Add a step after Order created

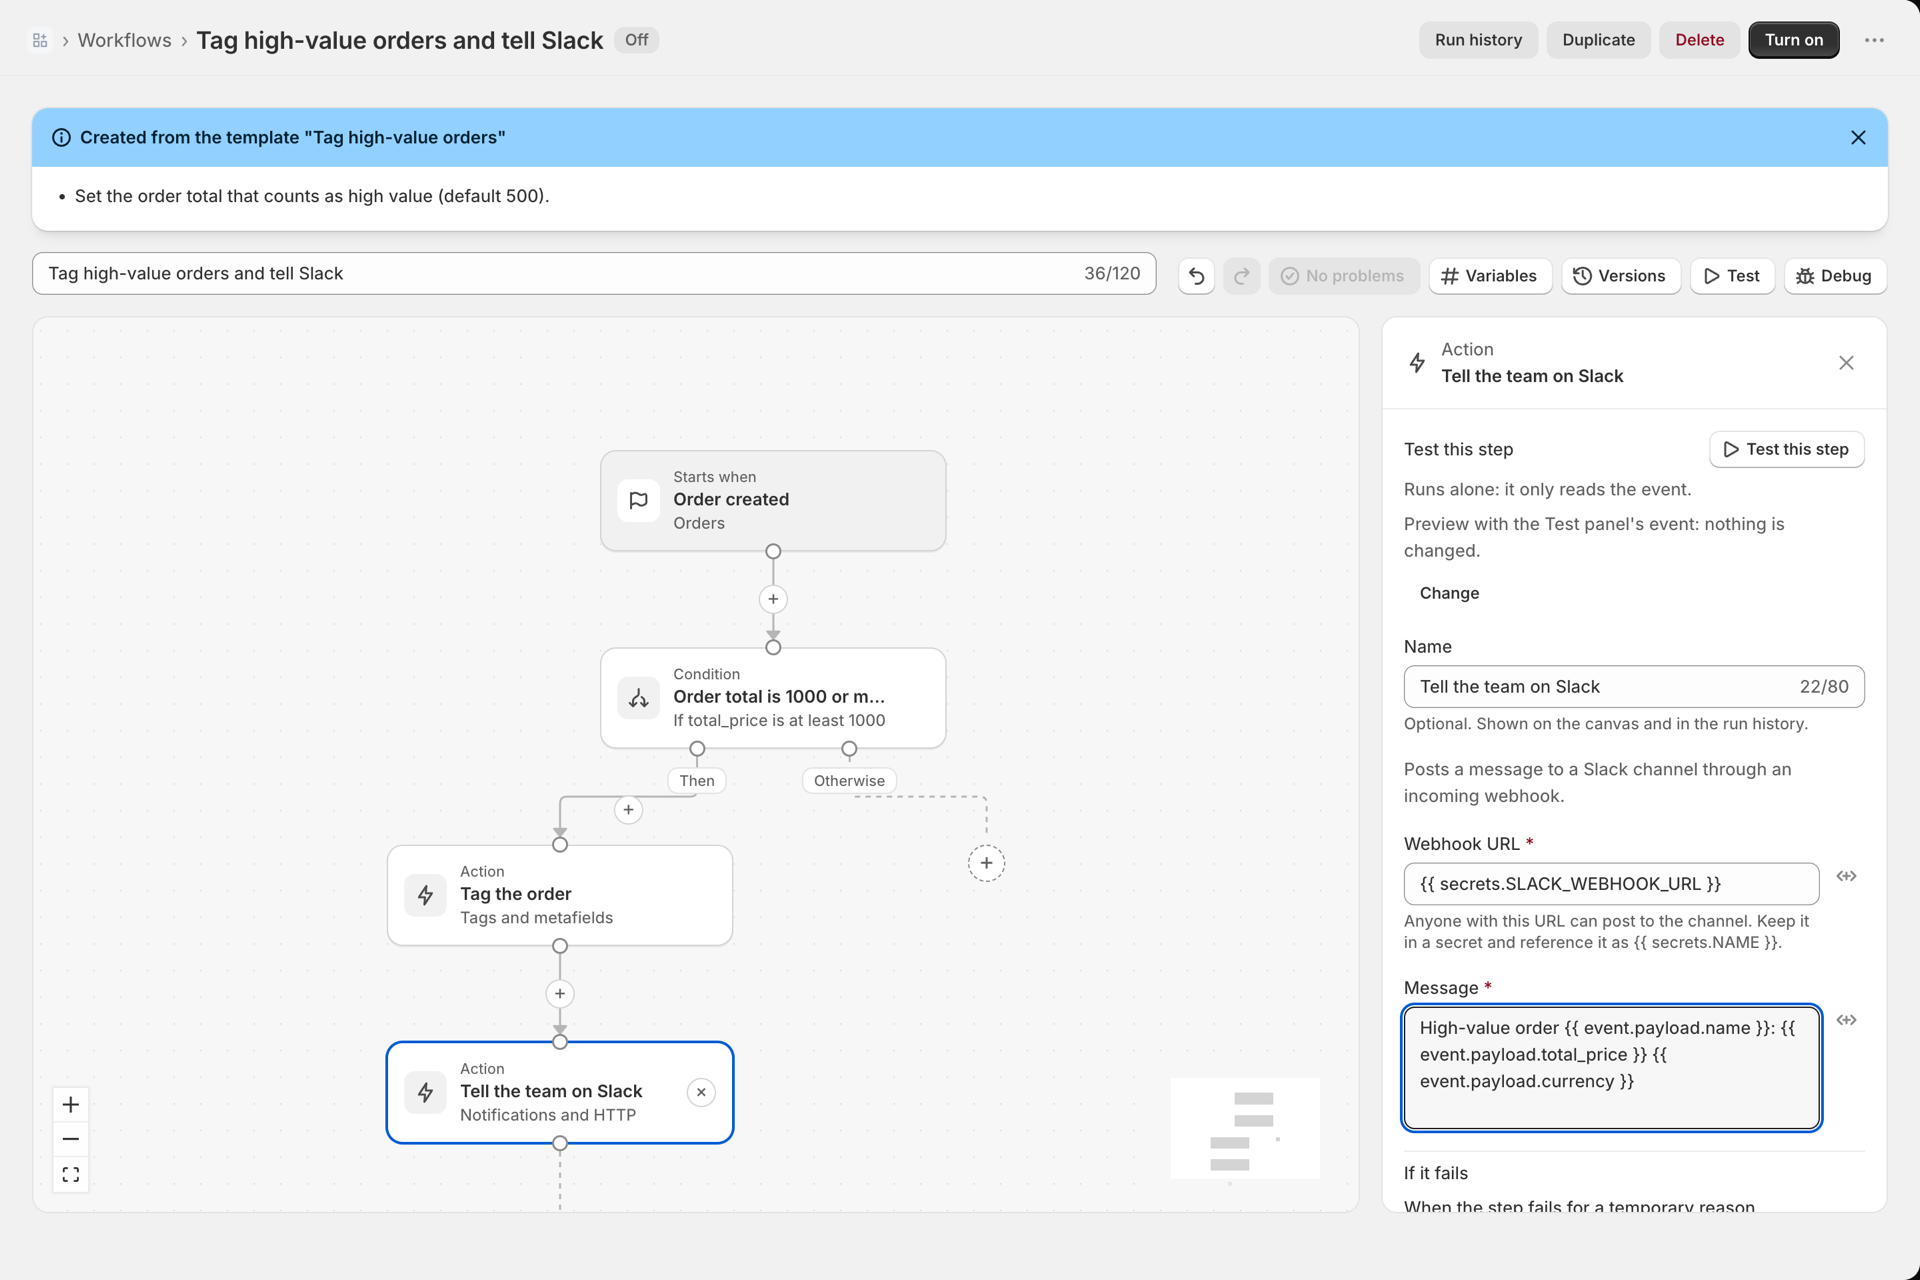tap(773, 599)
